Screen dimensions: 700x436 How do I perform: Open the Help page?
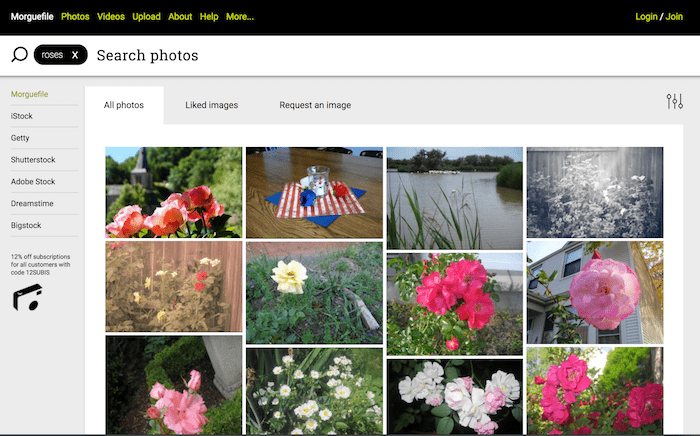(x=209, y=17)
